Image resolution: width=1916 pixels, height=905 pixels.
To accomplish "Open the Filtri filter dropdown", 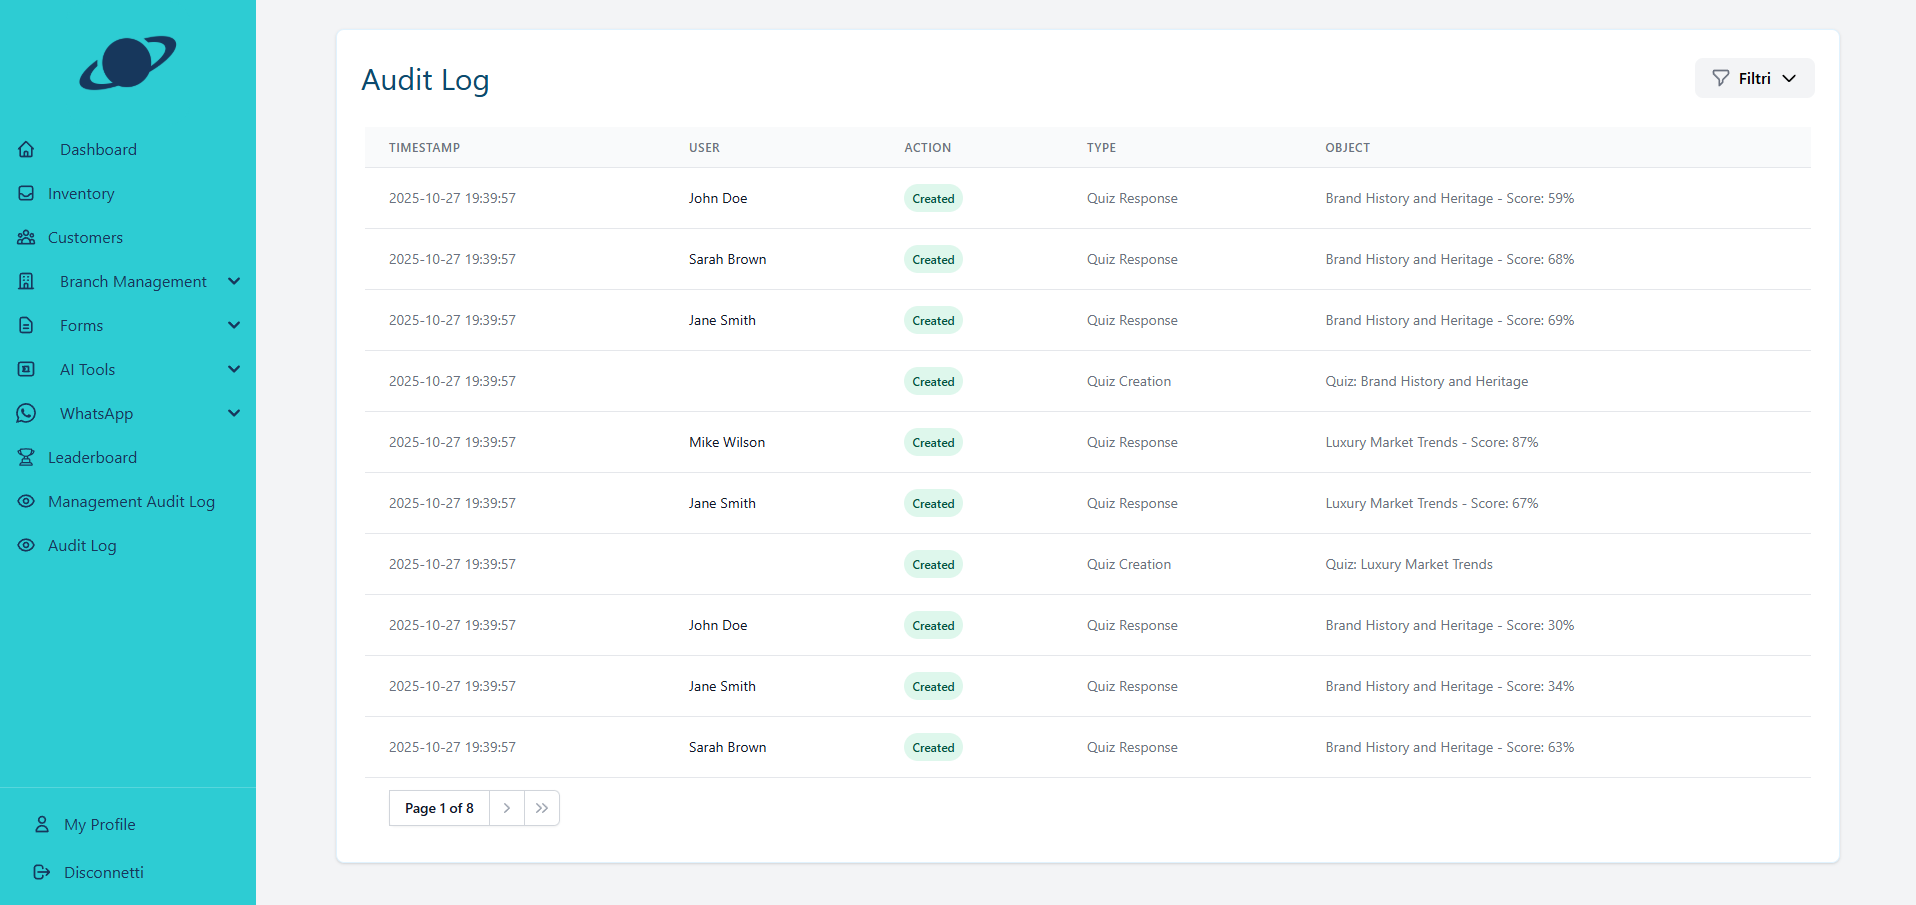I will click(1753, 78).
